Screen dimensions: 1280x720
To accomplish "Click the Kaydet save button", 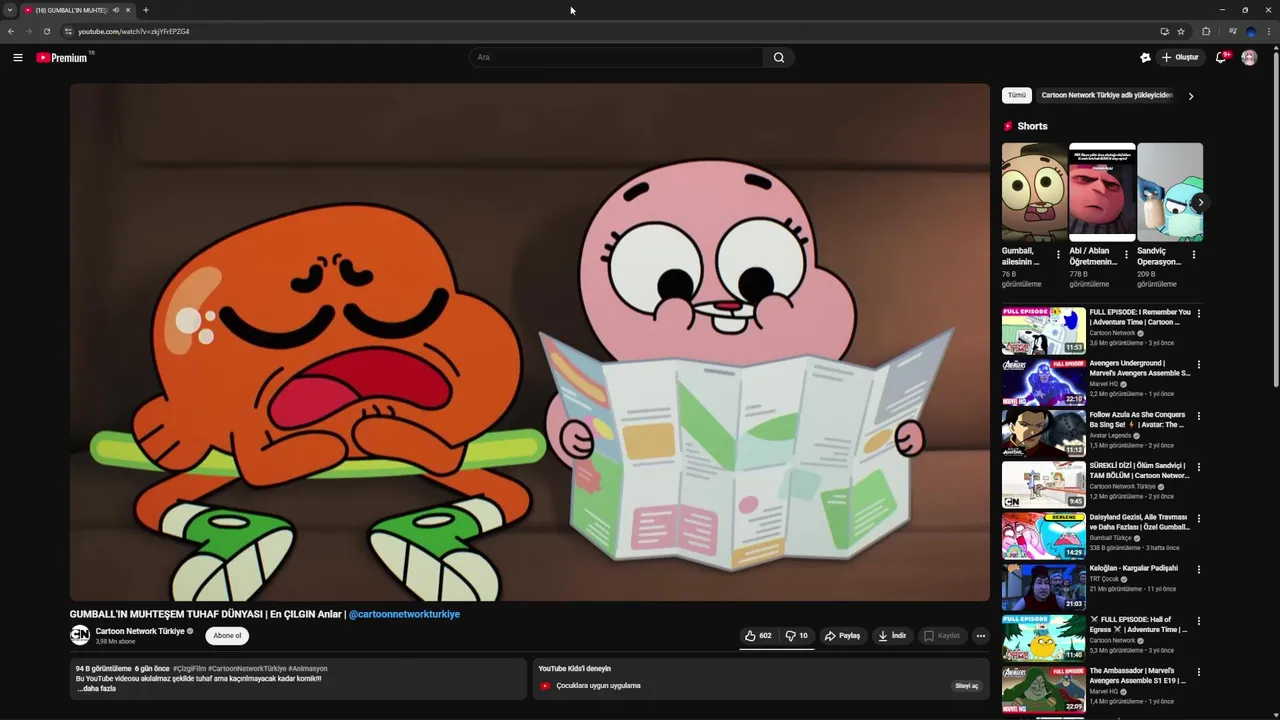I will pyautogui.click(x=941, y=636).
